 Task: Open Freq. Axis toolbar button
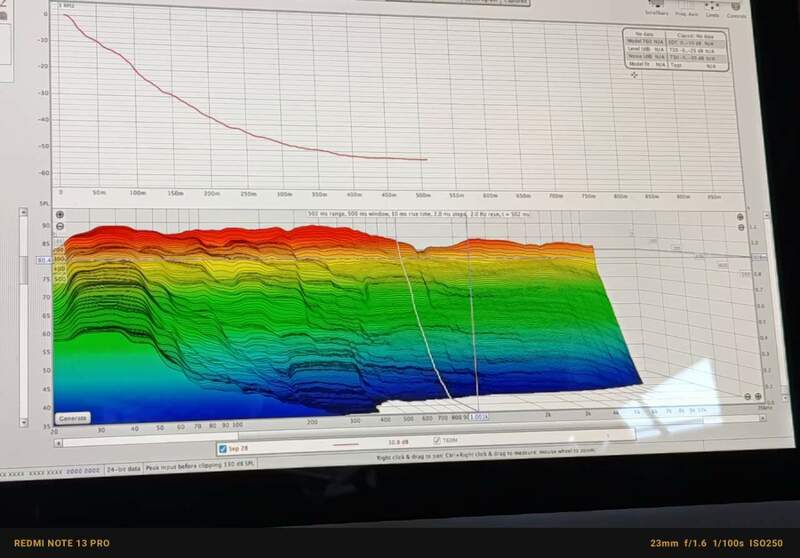point(687,9)
